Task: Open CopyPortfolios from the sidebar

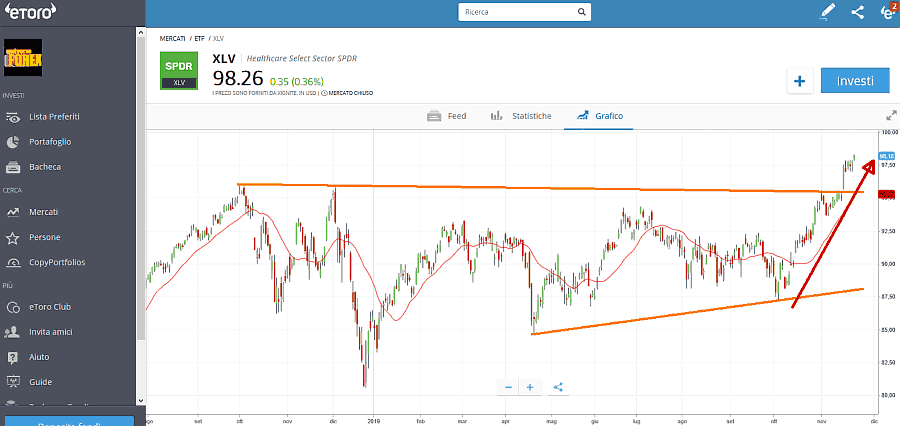Action: coord(57,262)
